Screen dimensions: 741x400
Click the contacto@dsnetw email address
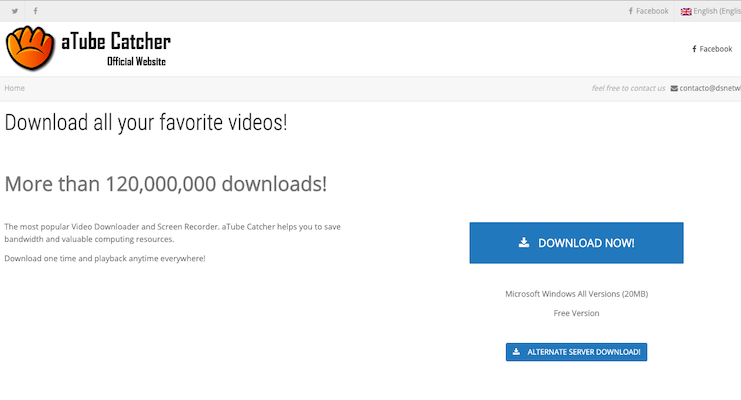tap(710, 88)
